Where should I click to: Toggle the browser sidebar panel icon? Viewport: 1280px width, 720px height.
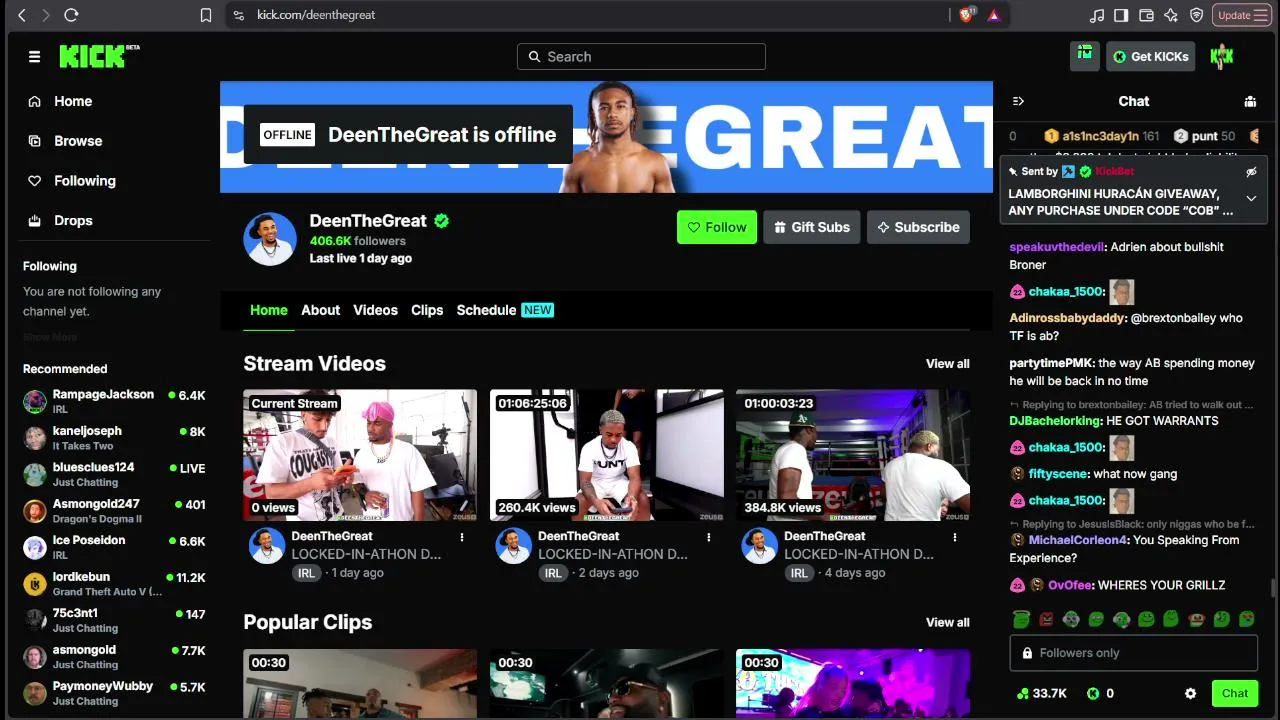(1121, 15)
